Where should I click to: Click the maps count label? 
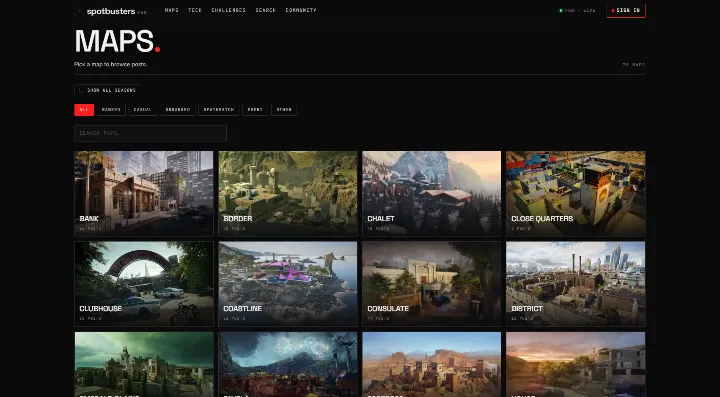pyautogui.click(x=634, y=65)
